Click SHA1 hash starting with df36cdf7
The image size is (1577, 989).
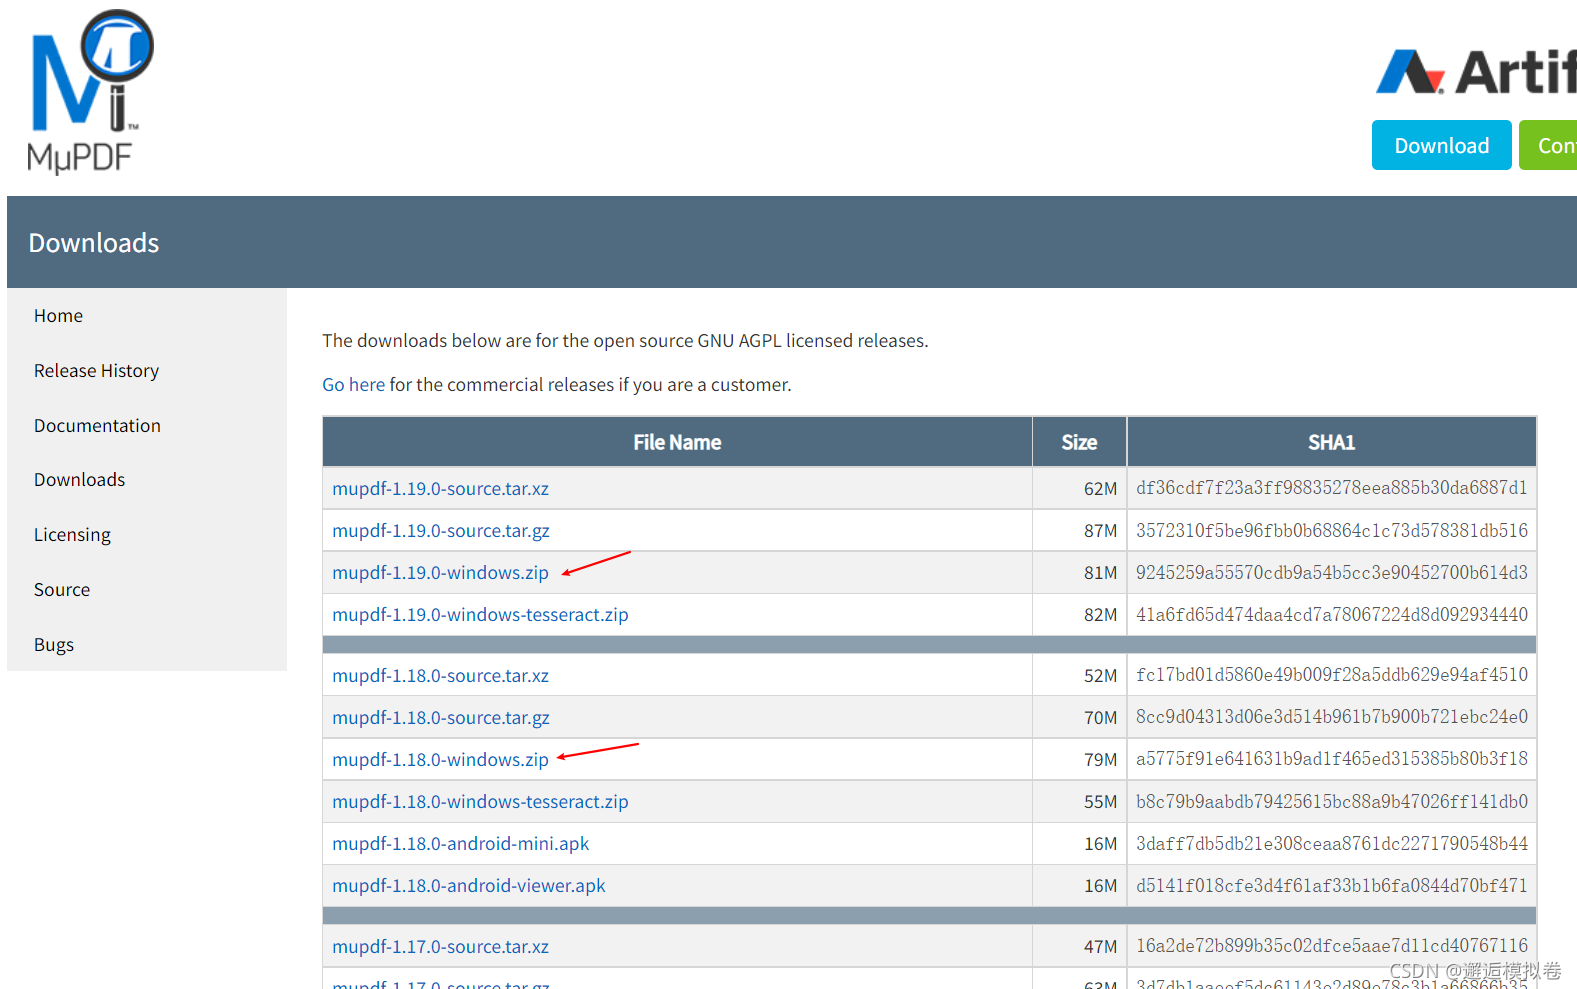pyautogui.click(x=1331, y=488)
